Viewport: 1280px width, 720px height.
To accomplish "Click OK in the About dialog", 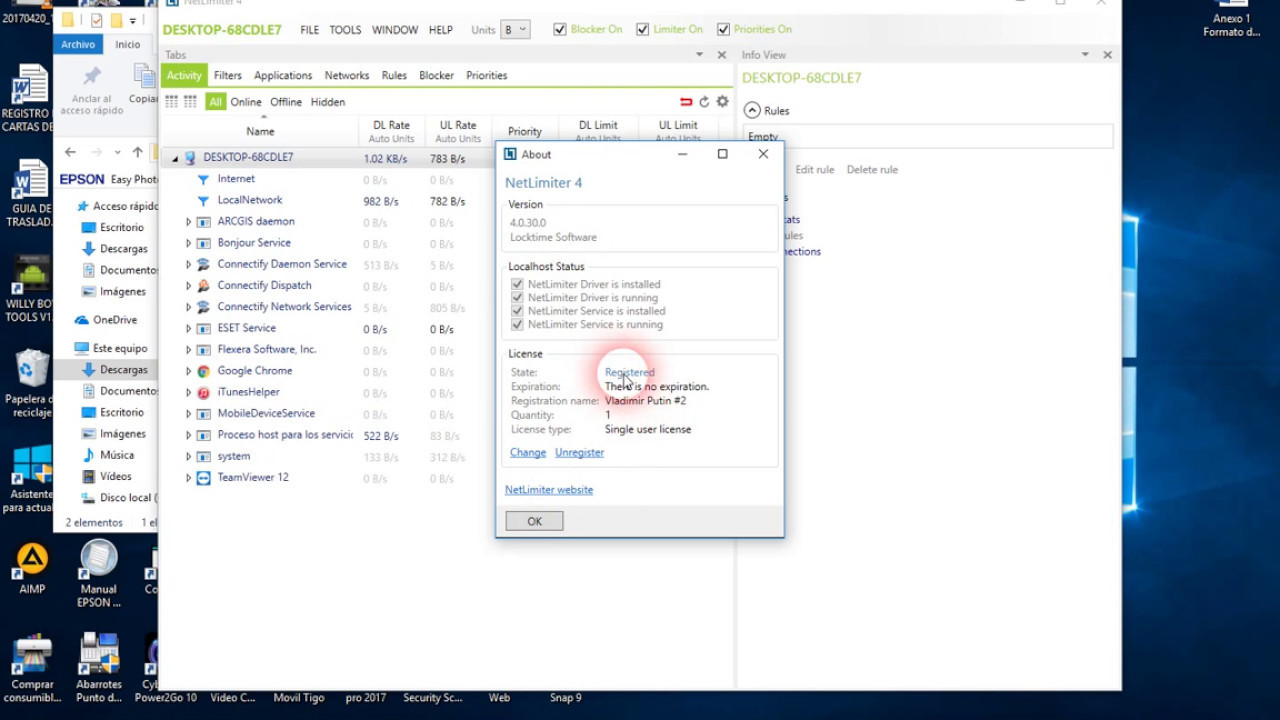I will [x=534, y=521].
